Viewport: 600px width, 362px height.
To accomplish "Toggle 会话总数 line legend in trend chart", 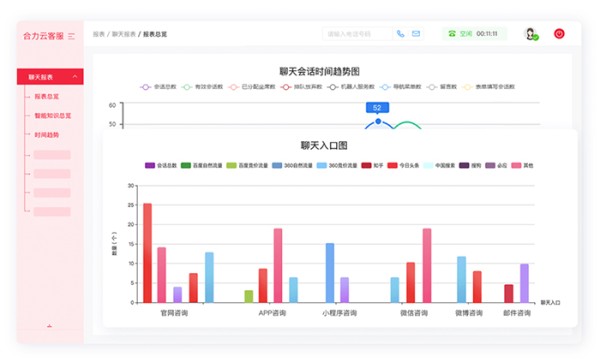I will tap(158, 87).
